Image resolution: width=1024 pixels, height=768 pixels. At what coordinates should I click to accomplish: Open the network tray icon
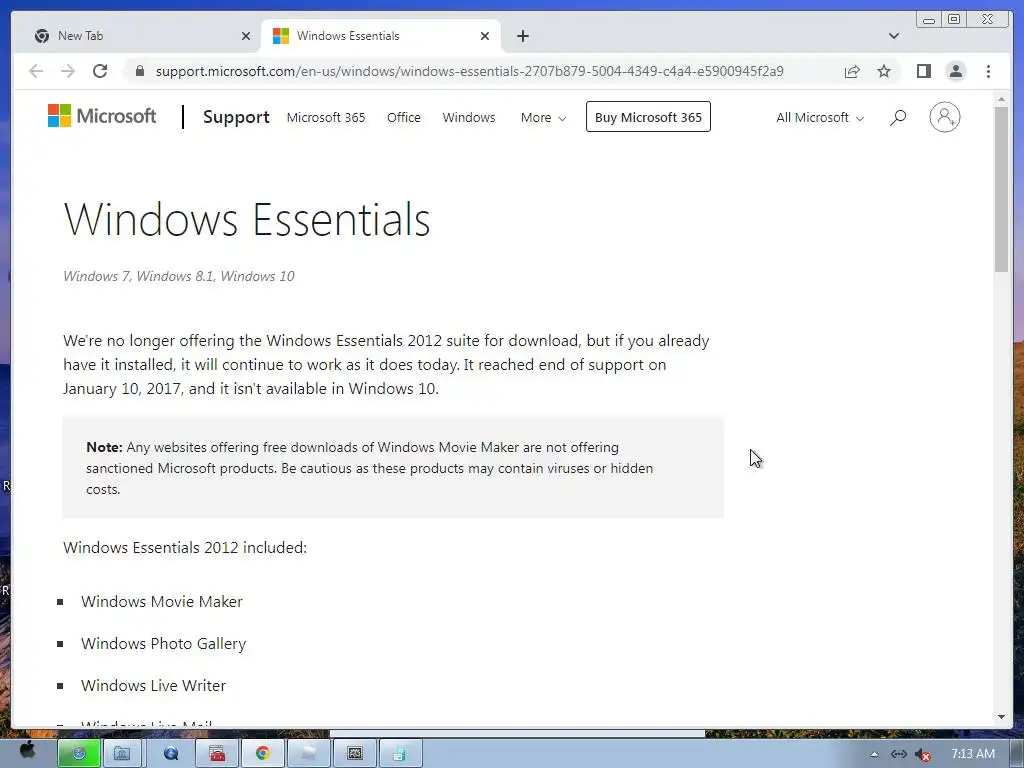[899, 754]
